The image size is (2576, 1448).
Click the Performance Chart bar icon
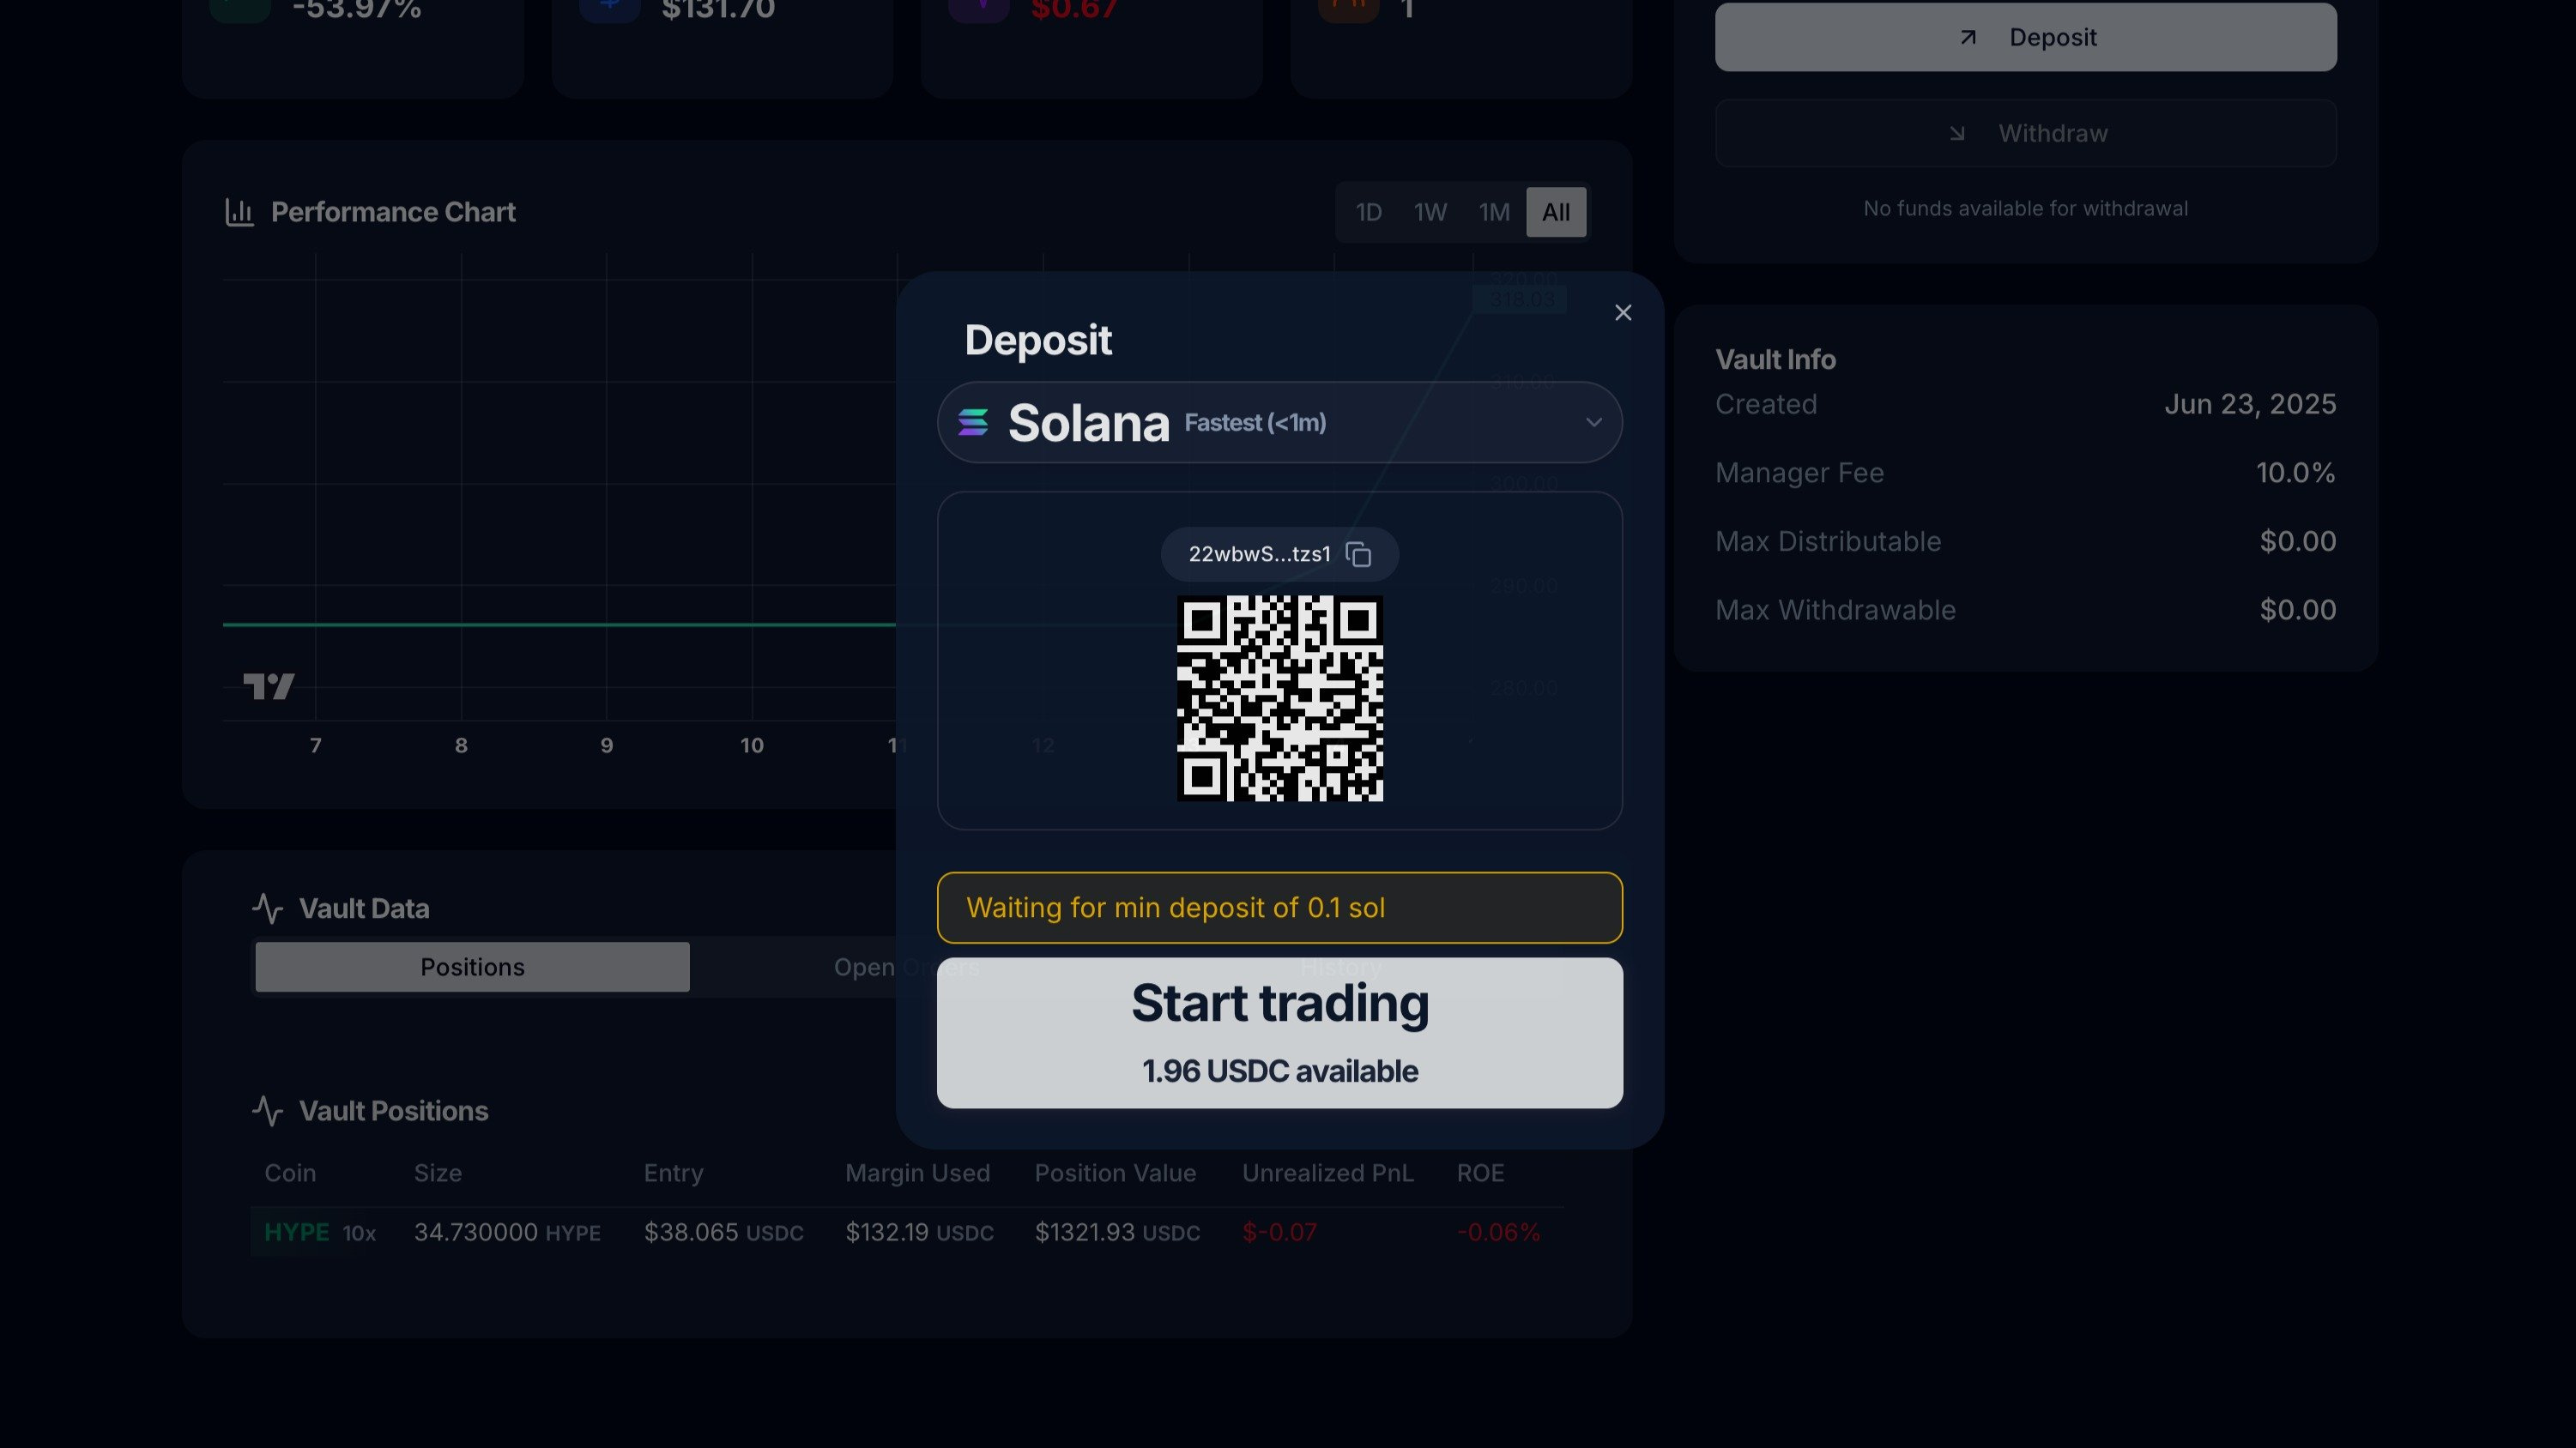239,212
